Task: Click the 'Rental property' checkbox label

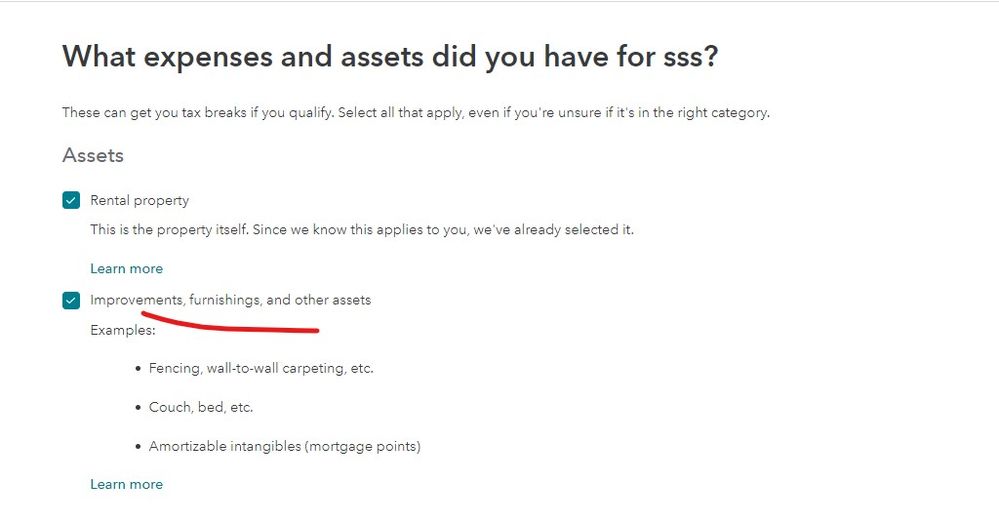Action: point(139,200)
